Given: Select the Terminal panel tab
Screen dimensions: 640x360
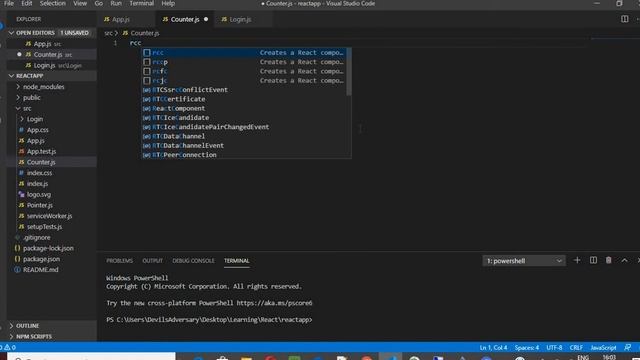Looking at the screenshot, I should click(x=236, y=261).
